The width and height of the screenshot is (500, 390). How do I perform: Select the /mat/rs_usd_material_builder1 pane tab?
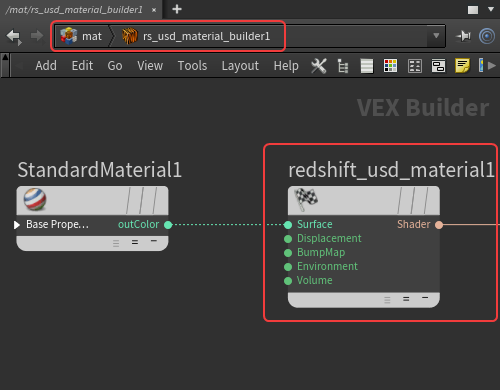coord(74,10)
